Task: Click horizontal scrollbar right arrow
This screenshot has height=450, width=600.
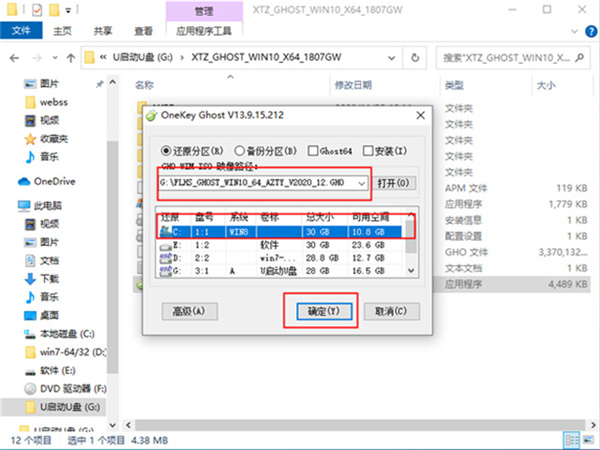Action: [593, 425]
